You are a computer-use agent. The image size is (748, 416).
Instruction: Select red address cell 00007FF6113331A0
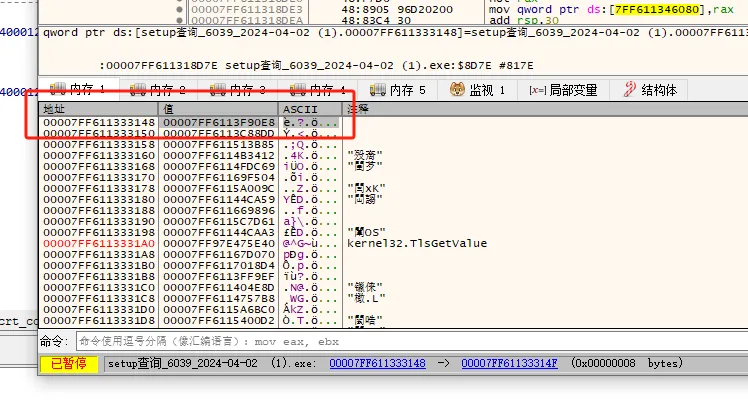click(x=99, y=243)
